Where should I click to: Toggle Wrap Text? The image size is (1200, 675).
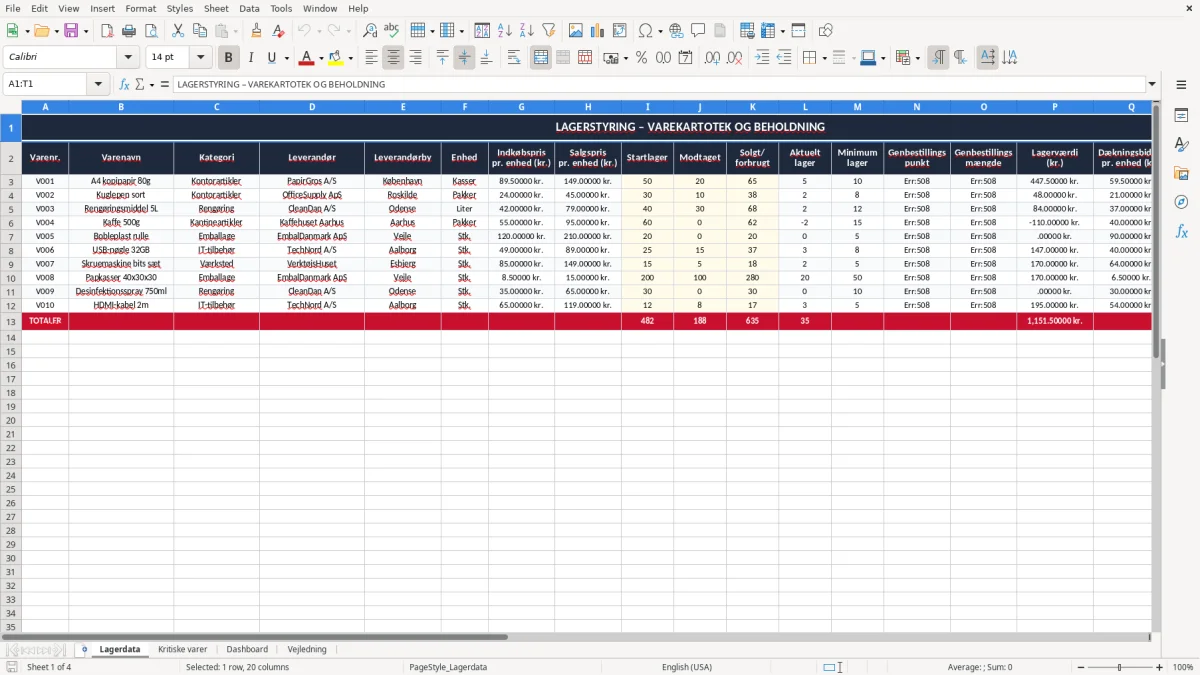point(514,58)
